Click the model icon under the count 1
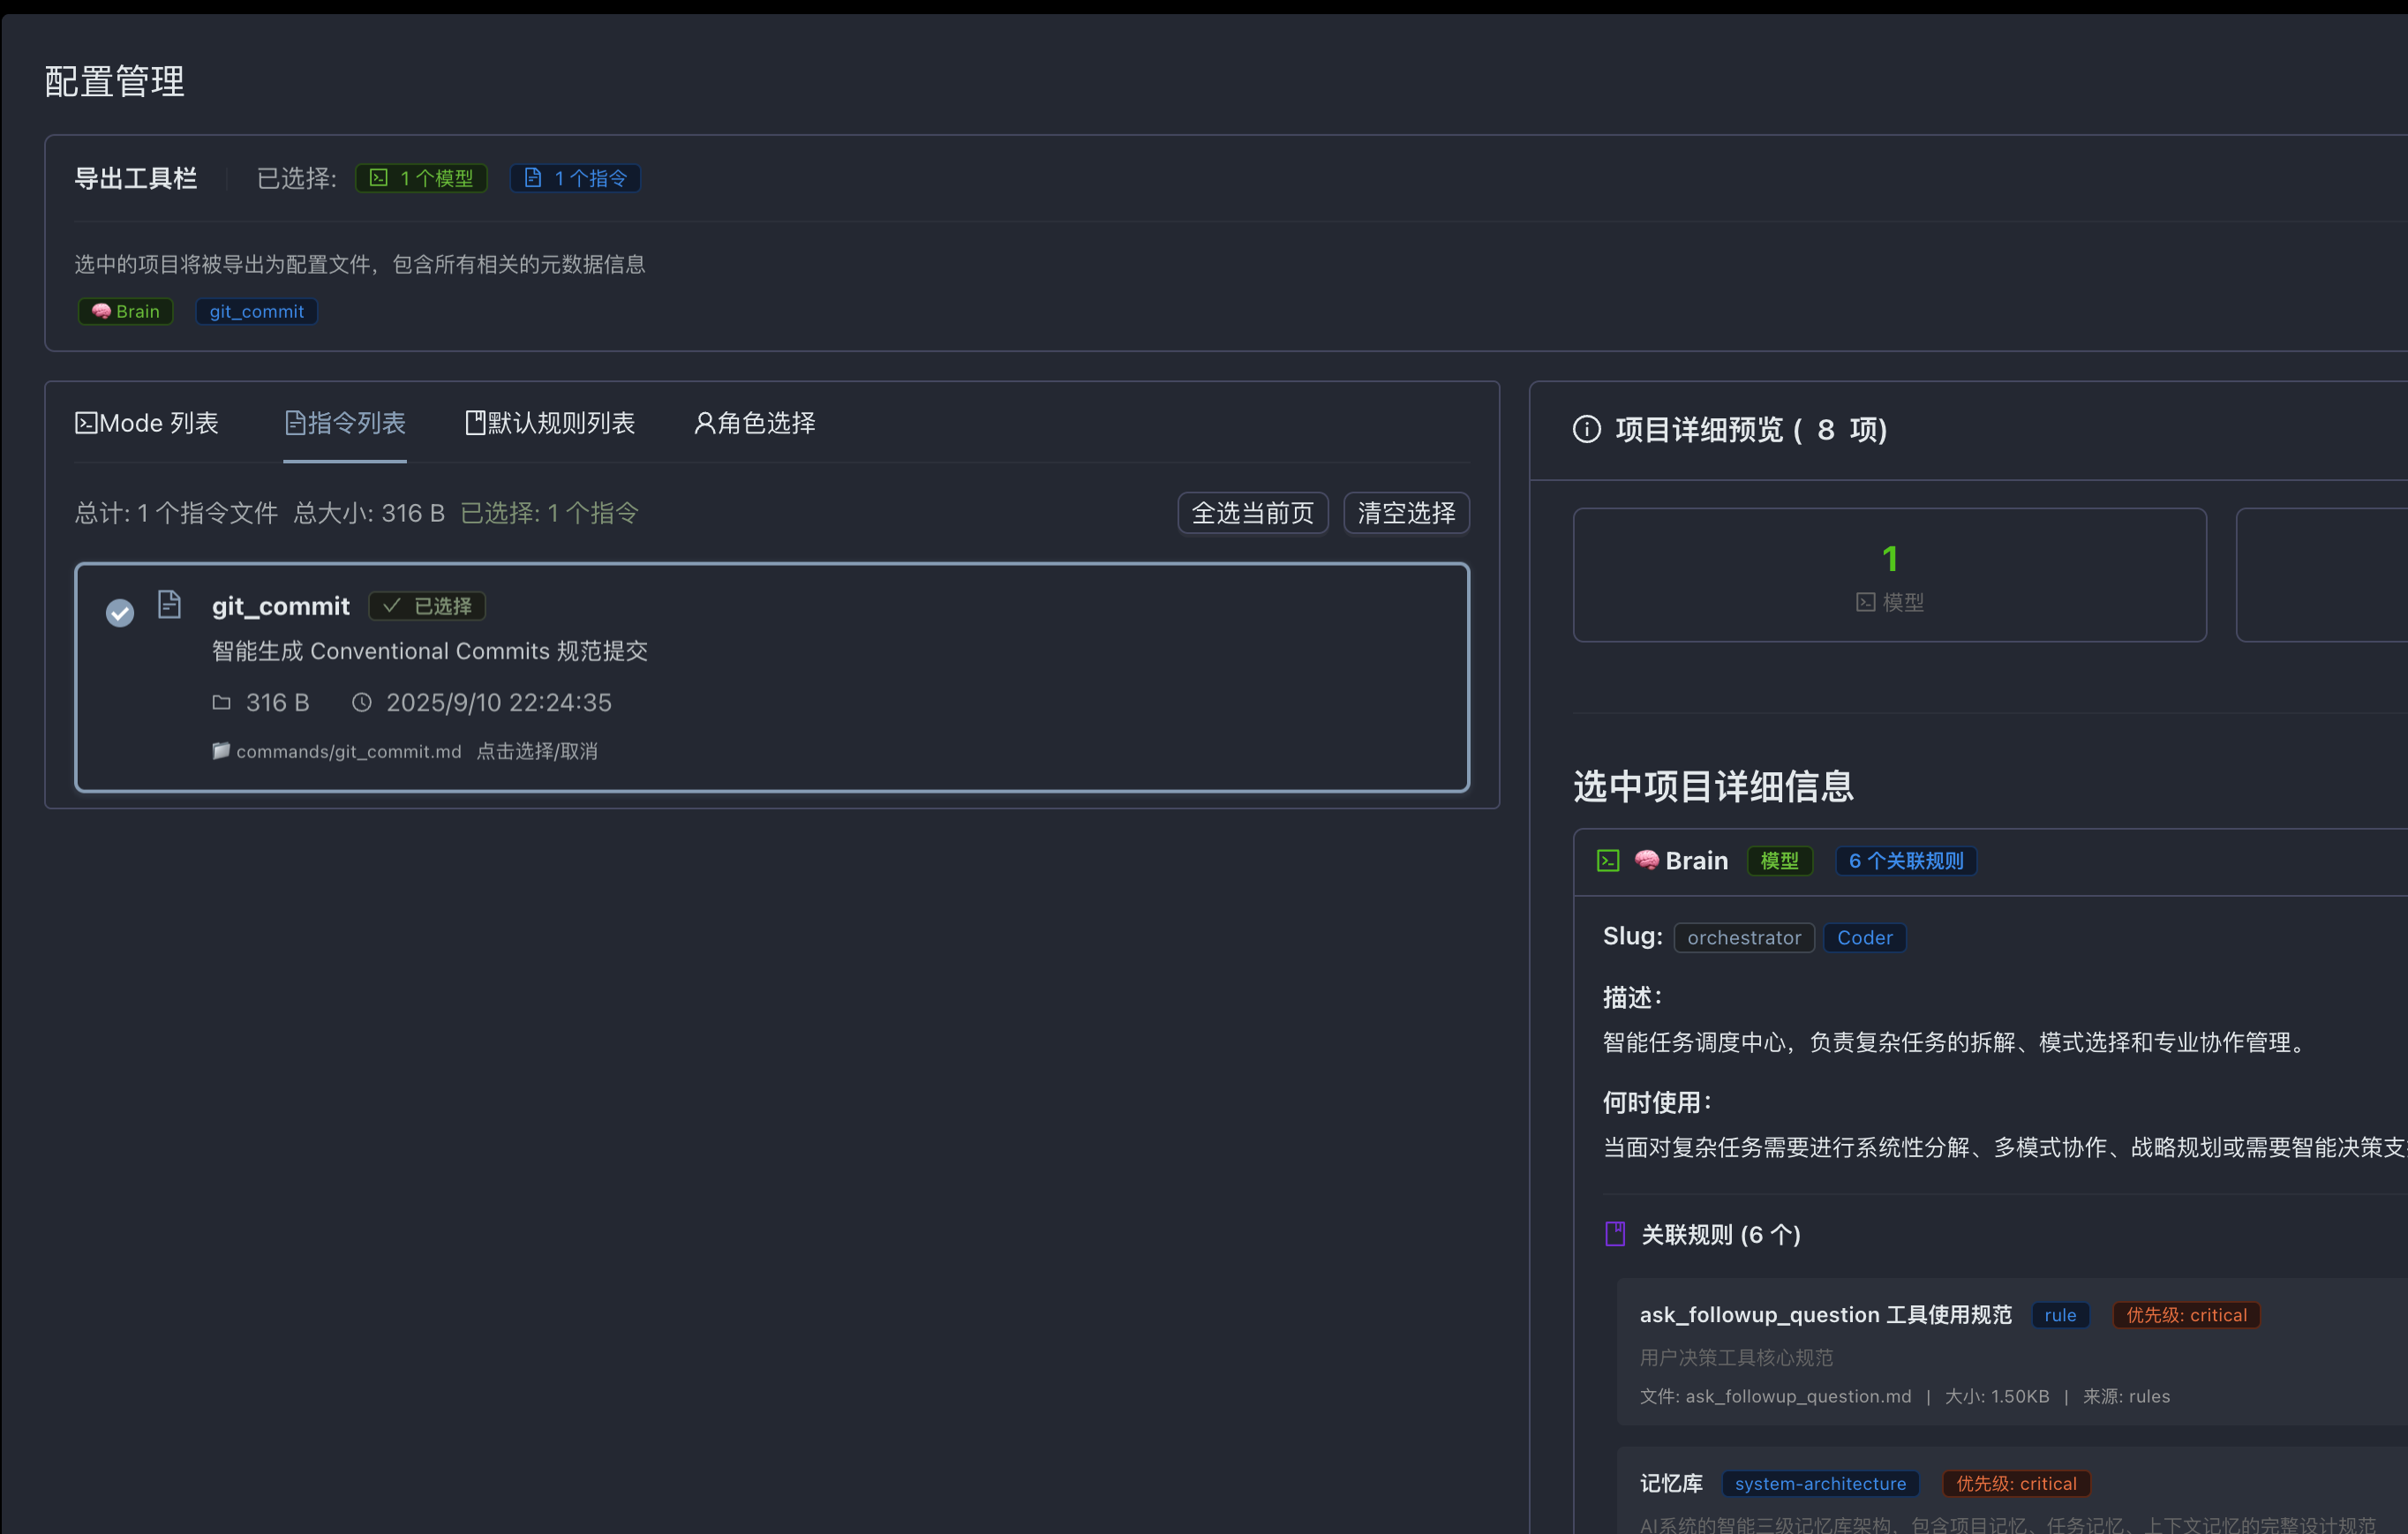This screenshot has height=1534, width=2408. tap(1866, 602)
